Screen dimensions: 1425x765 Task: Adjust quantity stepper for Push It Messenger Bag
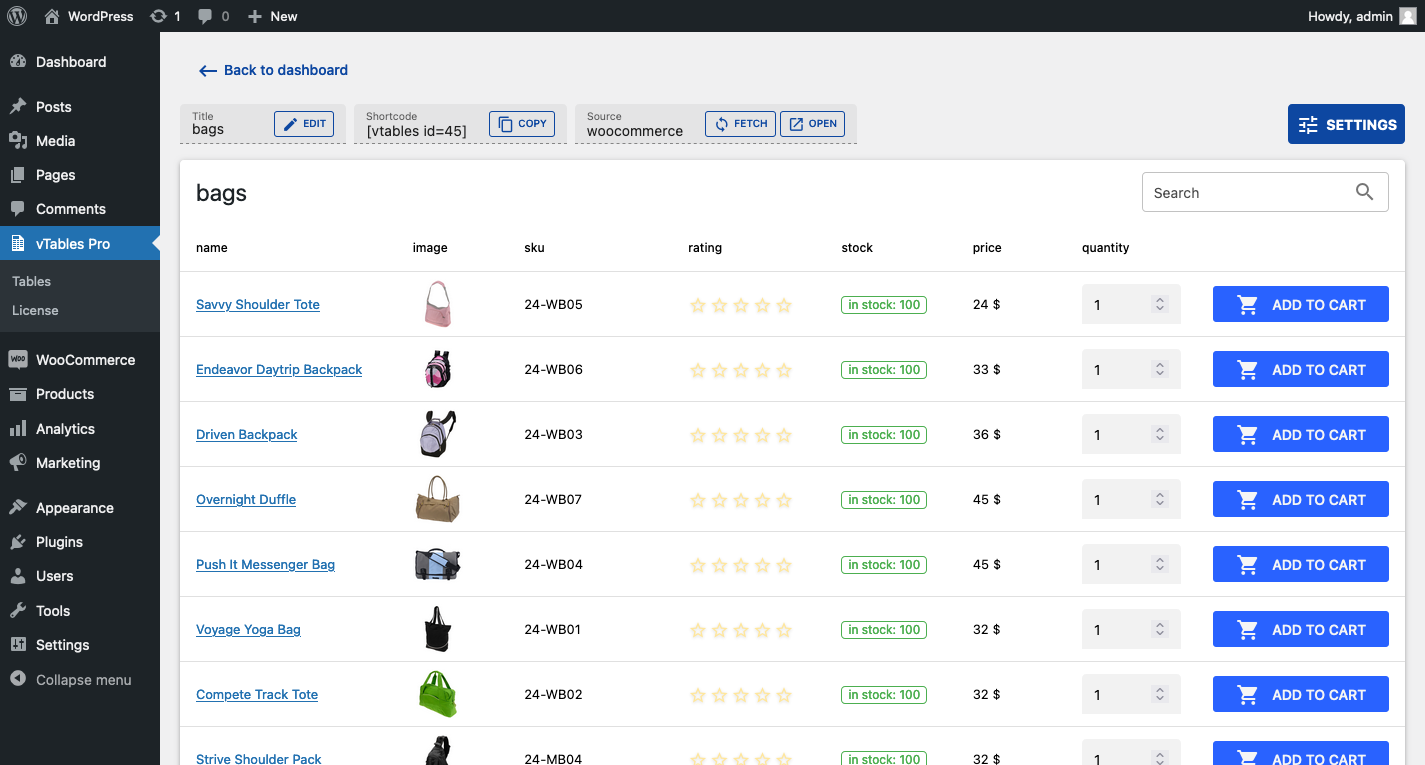pyautogui.click(x=1160, y=565)
